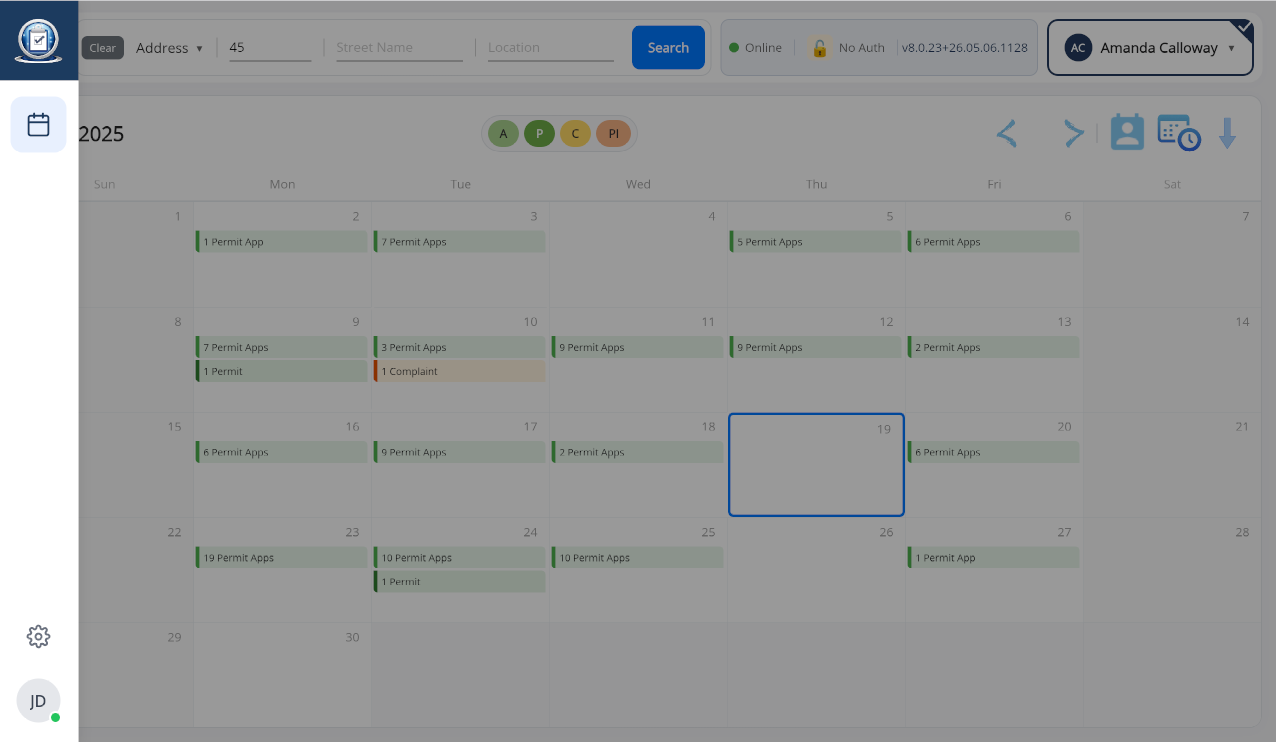Select the highlighted day 19 cell
Image resolution: width=1276 pixels, height=742 pixels.
816,465
